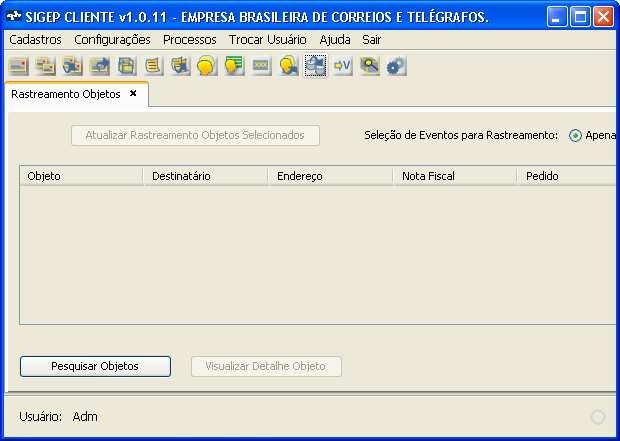Click the gray rectangular label icon
Screen dimensions: 620x441
pos(261,66)
